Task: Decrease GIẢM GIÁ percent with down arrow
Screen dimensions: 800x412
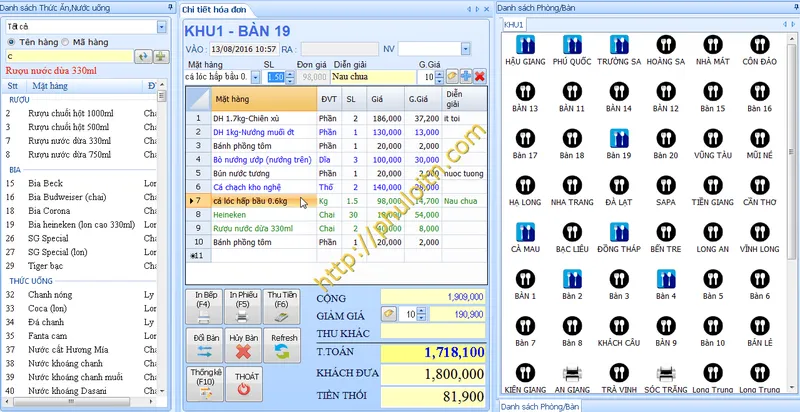Action: 421,317
